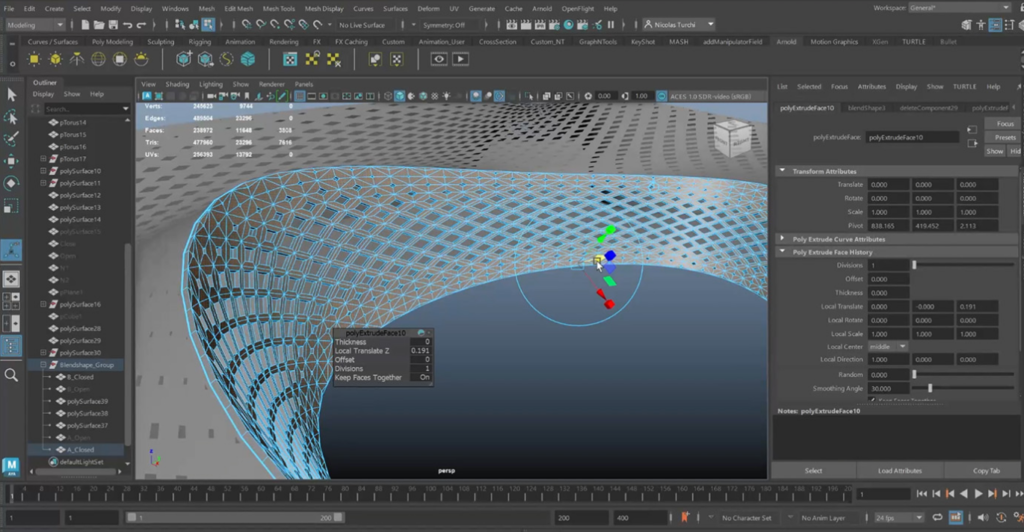Click the Presets button
Viewport: 1024px width, 532px height.
tap(1005, 138)
